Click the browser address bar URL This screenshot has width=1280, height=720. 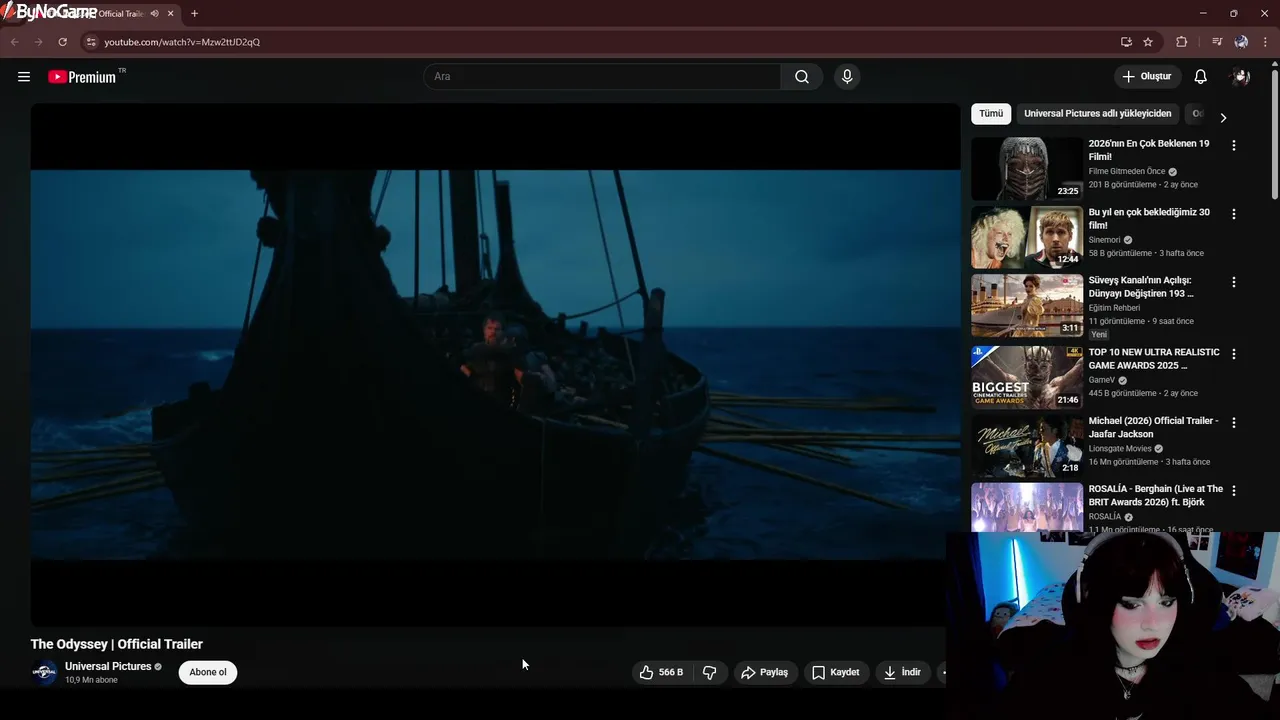click(182, 42)
